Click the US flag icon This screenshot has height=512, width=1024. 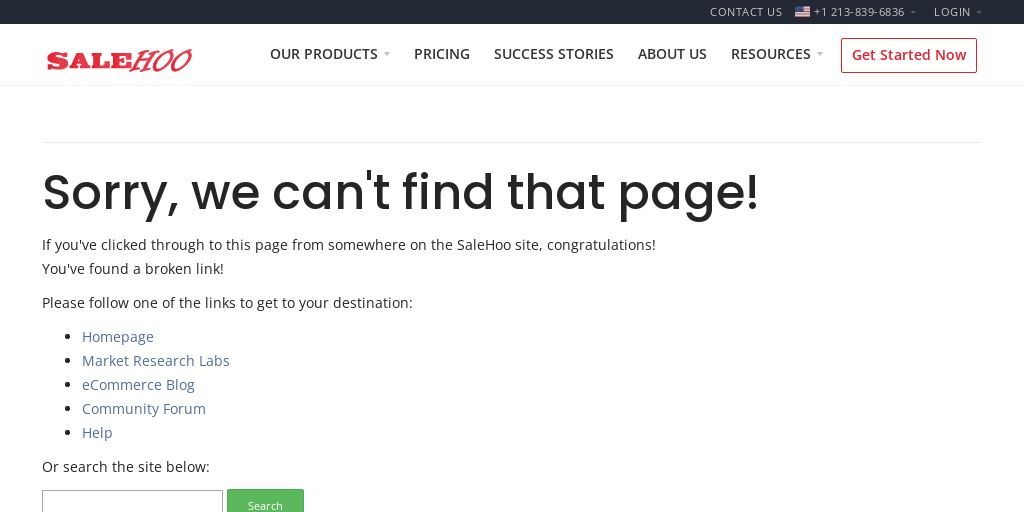tap(802, 12)
